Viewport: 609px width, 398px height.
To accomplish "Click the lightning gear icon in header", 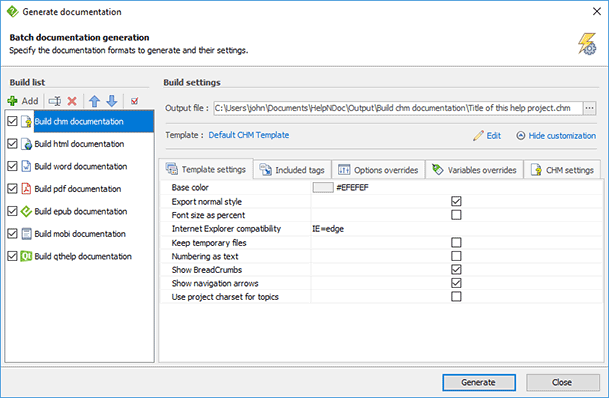I will 586,44.
